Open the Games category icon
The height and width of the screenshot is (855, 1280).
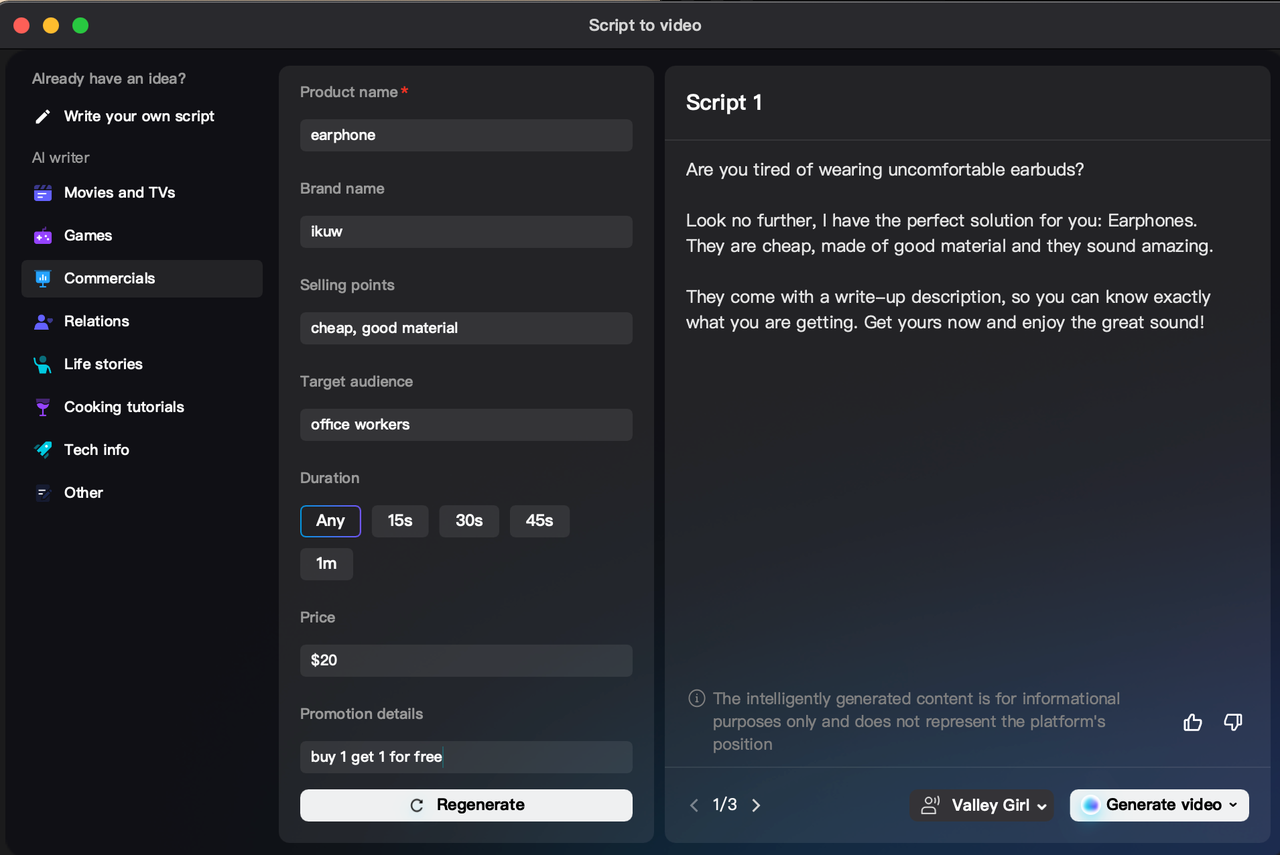click(43, 235)
